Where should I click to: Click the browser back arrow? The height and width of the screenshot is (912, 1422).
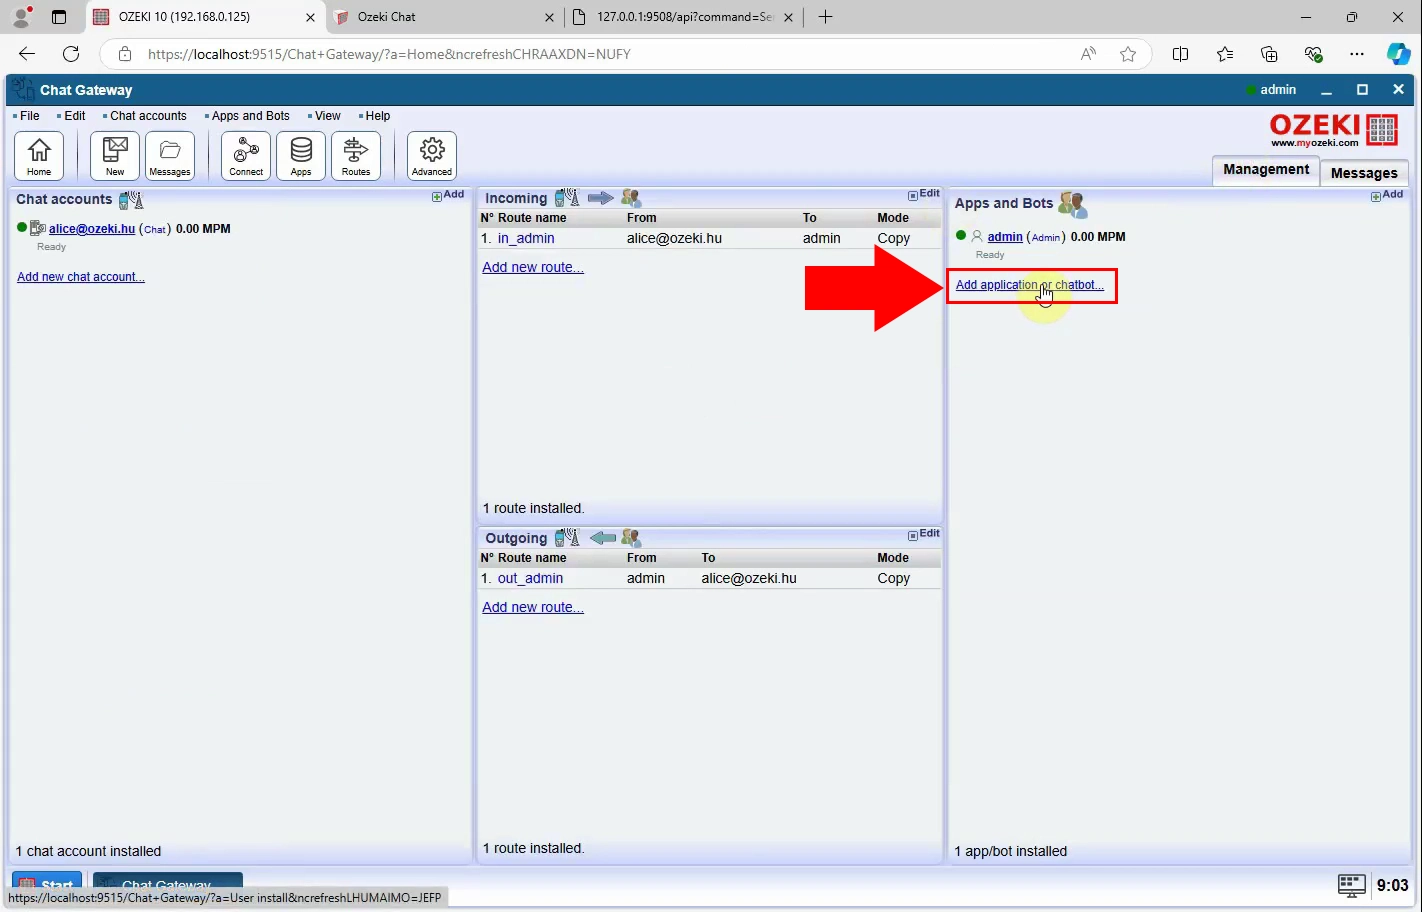pyautogui.click(x=27, y=54)
